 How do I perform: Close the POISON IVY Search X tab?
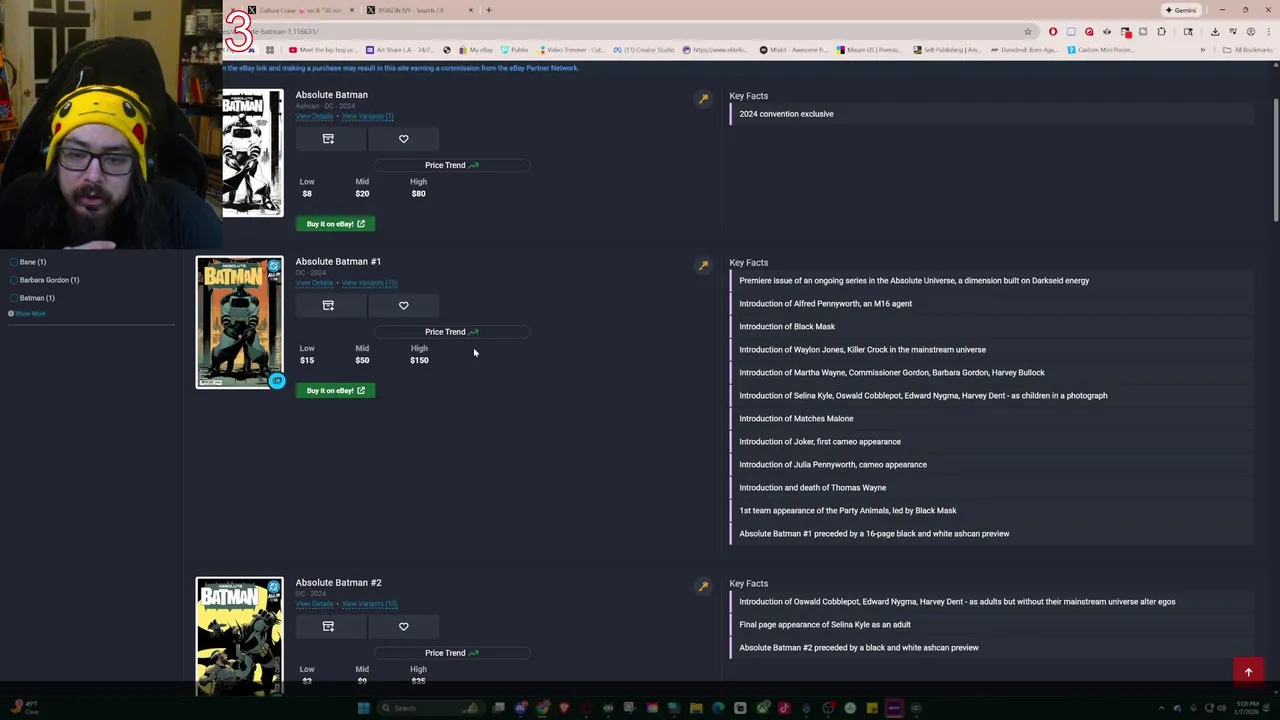click(471, 10)
